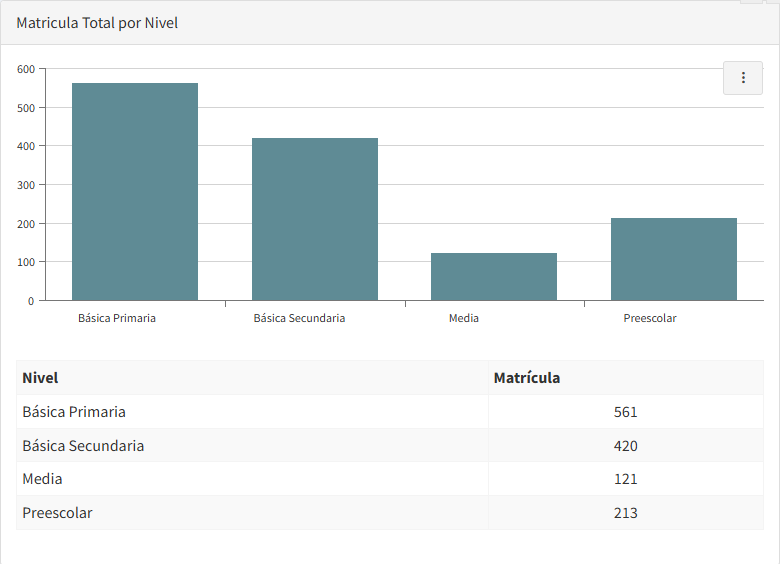This screenshot has height=564, width=780.
Task: Click the 561 enrollment value cell
Action: point(626,412)
